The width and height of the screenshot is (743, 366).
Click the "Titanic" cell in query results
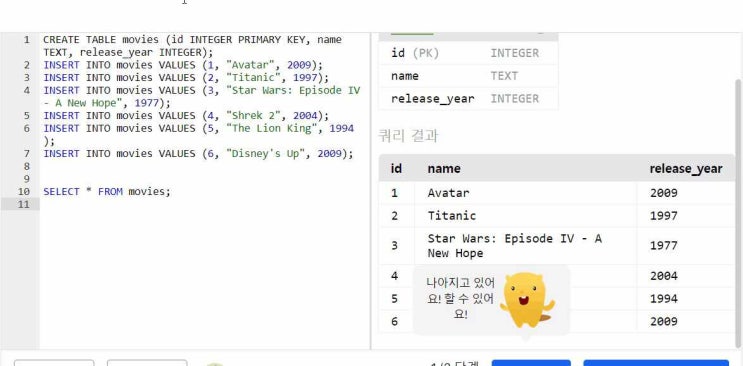526,216
